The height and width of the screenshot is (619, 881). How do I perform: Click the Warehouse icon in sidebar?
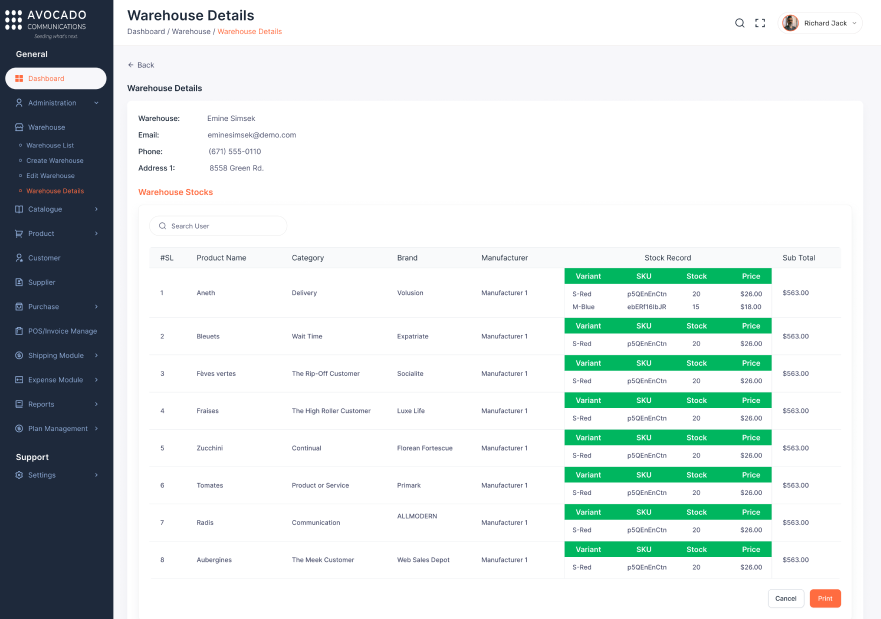point(19,128)
